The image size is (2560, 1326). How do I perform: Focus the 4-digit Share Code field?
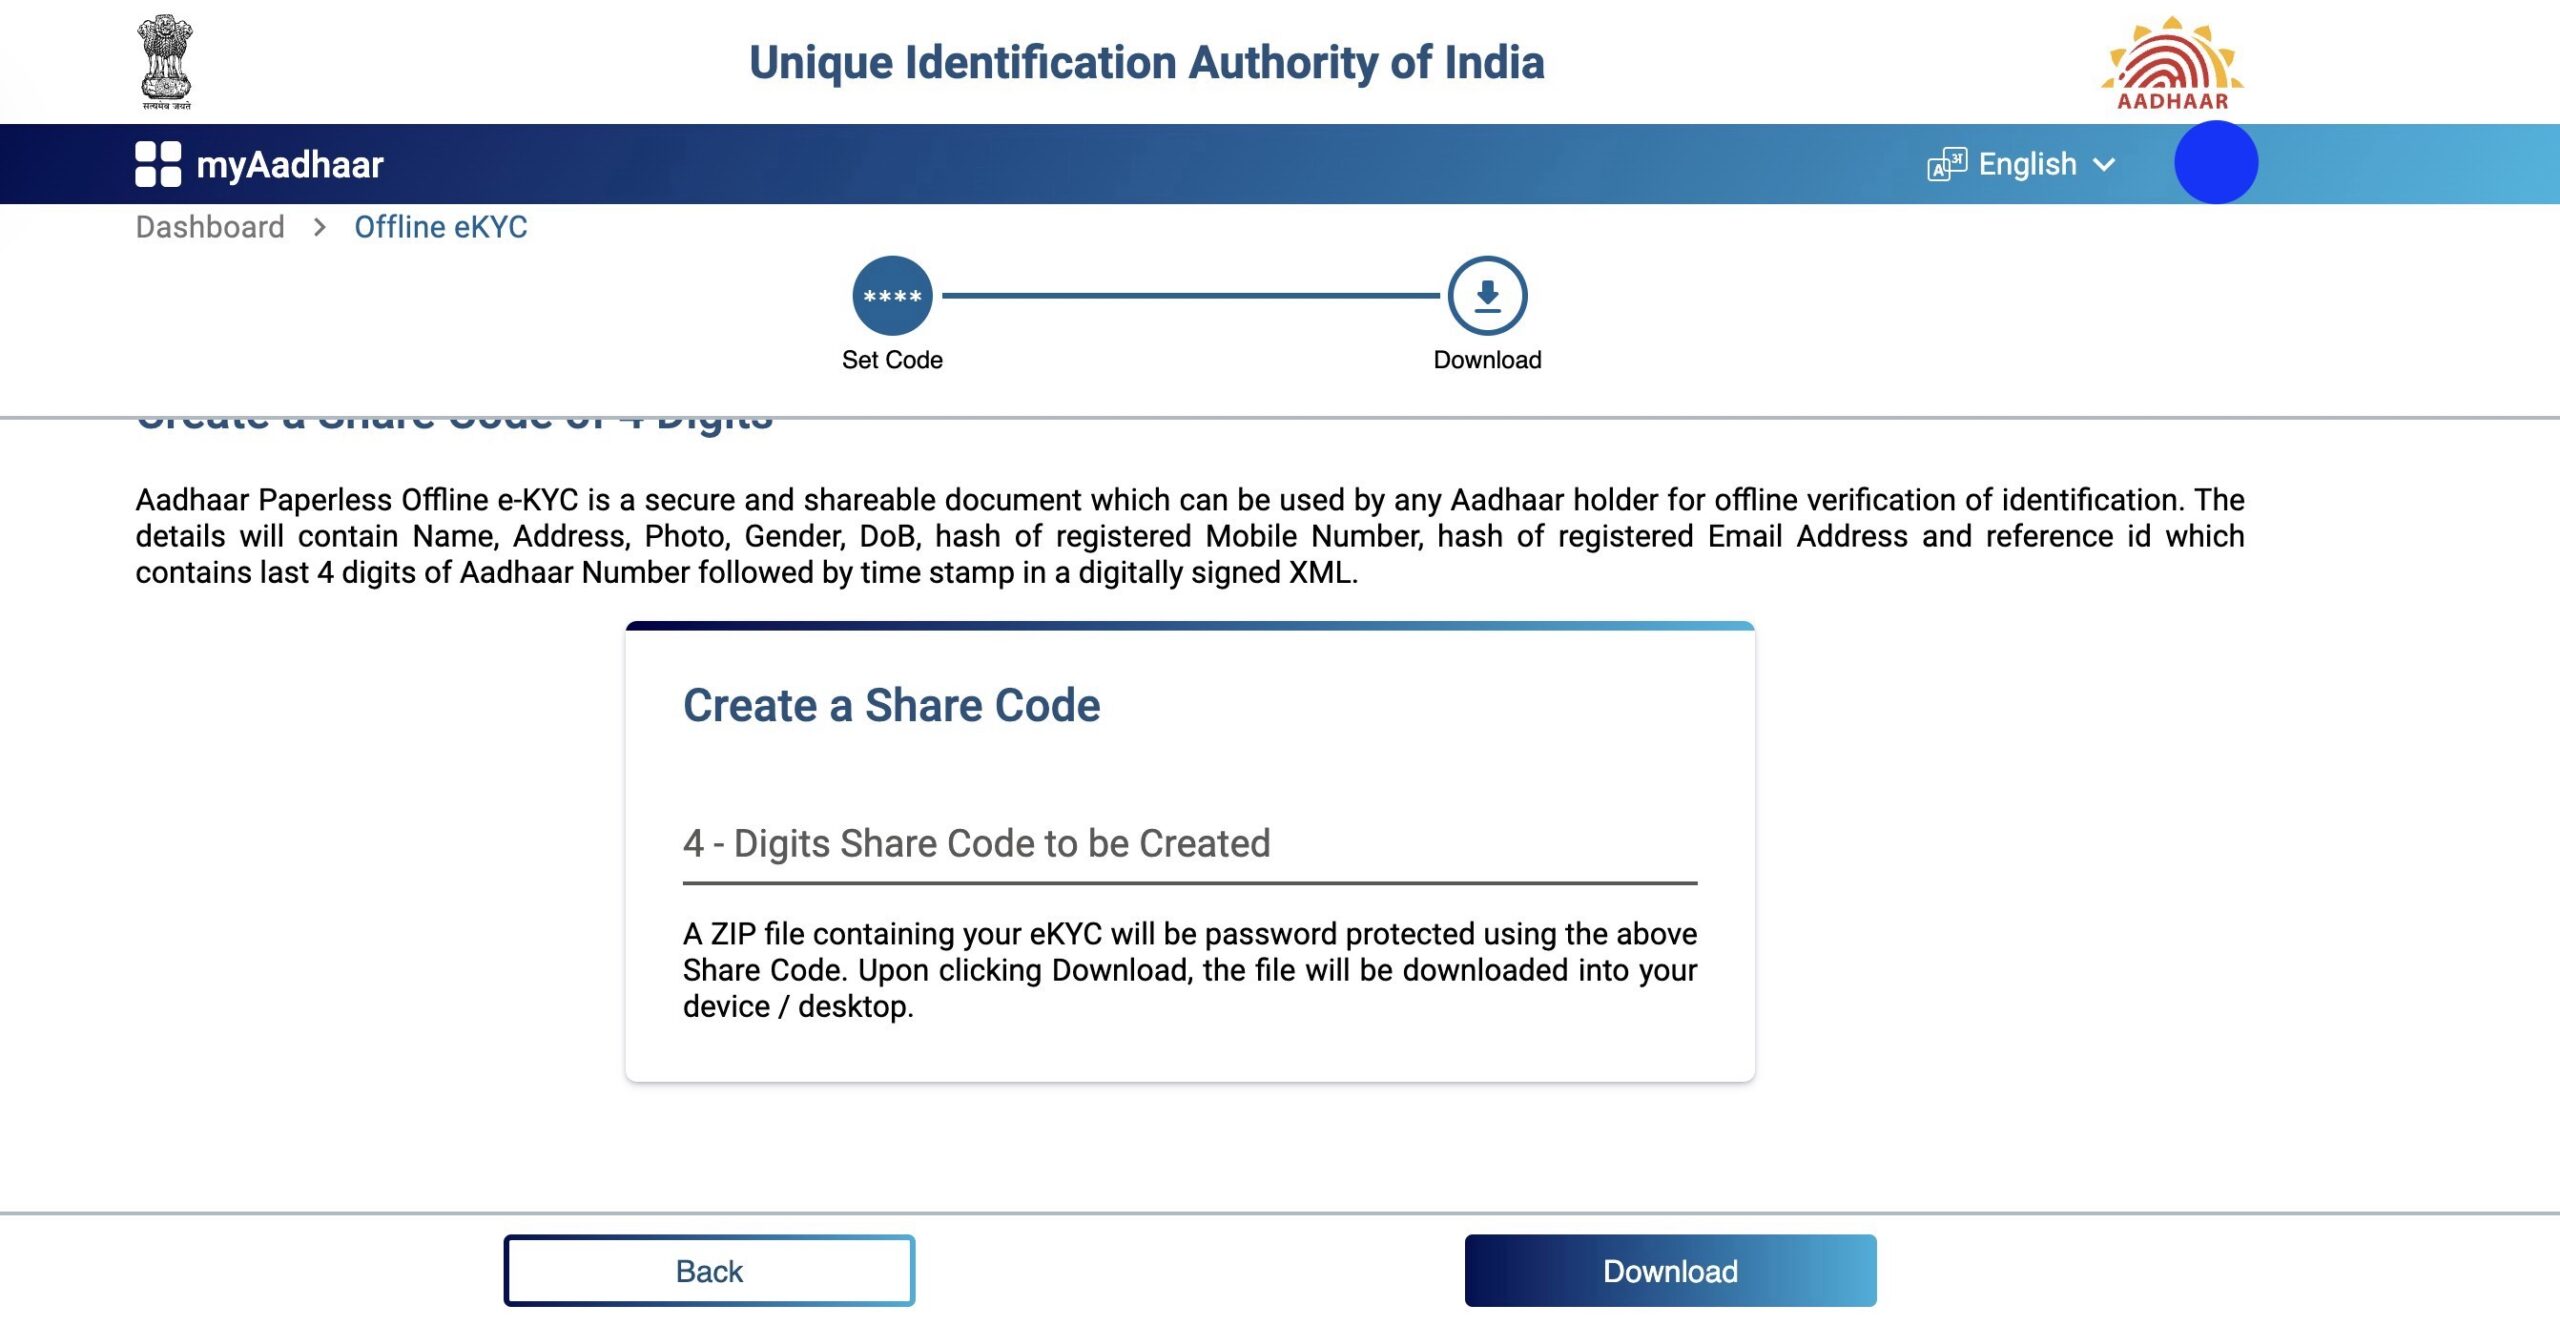pyautogui.click(x=1190, y=845)
